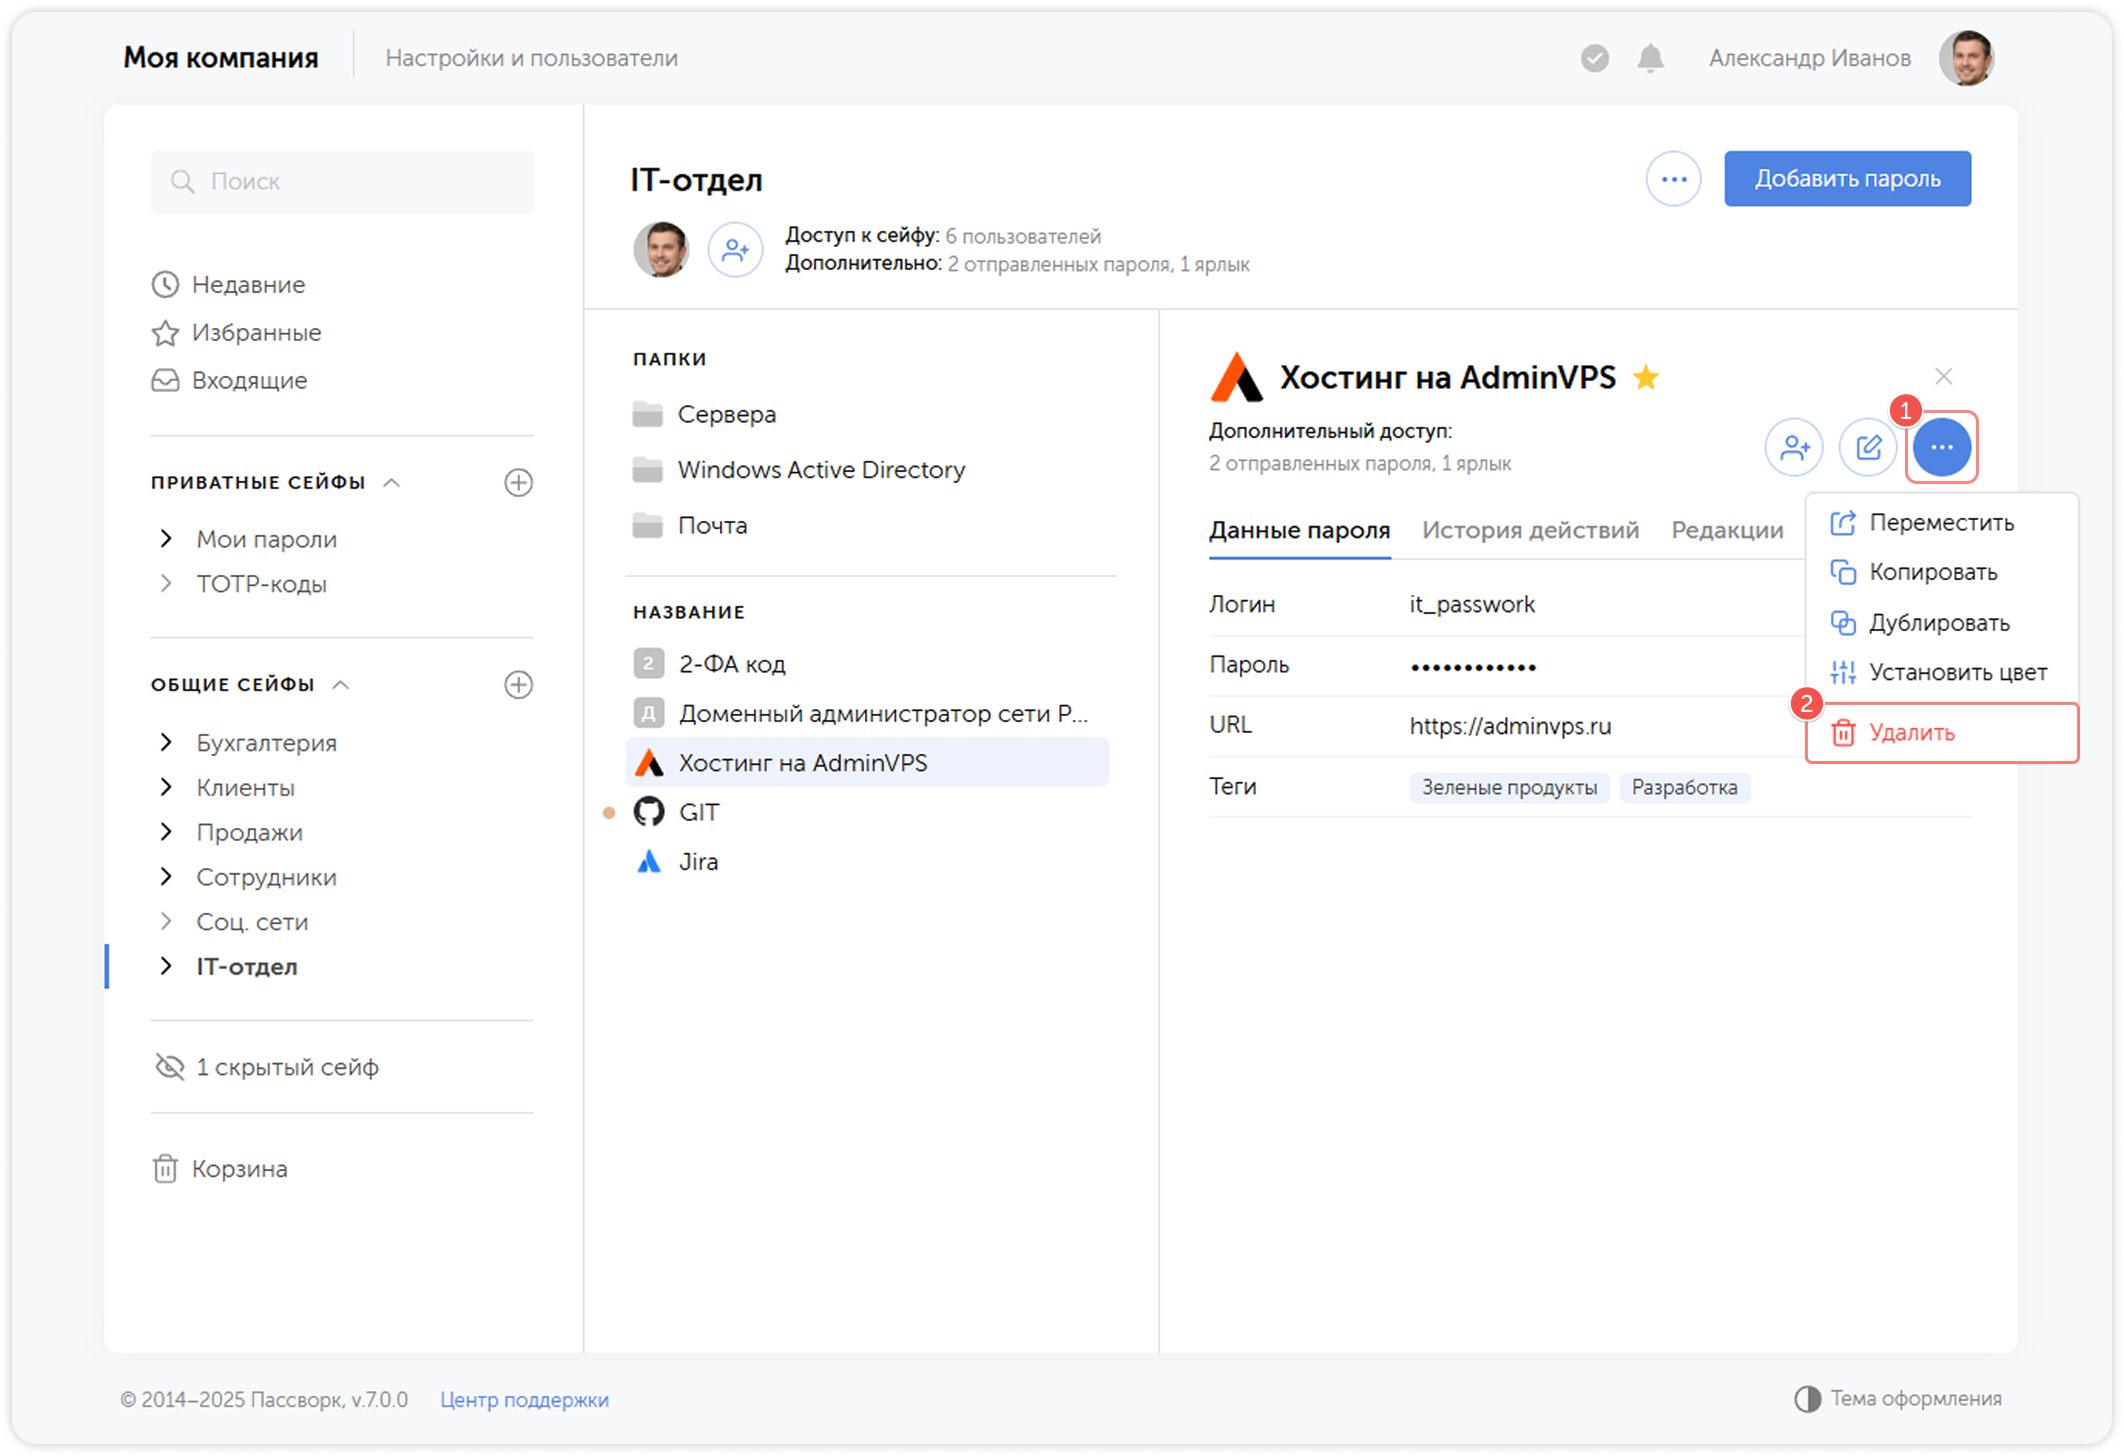2124x1456 pixels.
Task: Toggle Тема оформления theme
Action: click(1897, 1399)
